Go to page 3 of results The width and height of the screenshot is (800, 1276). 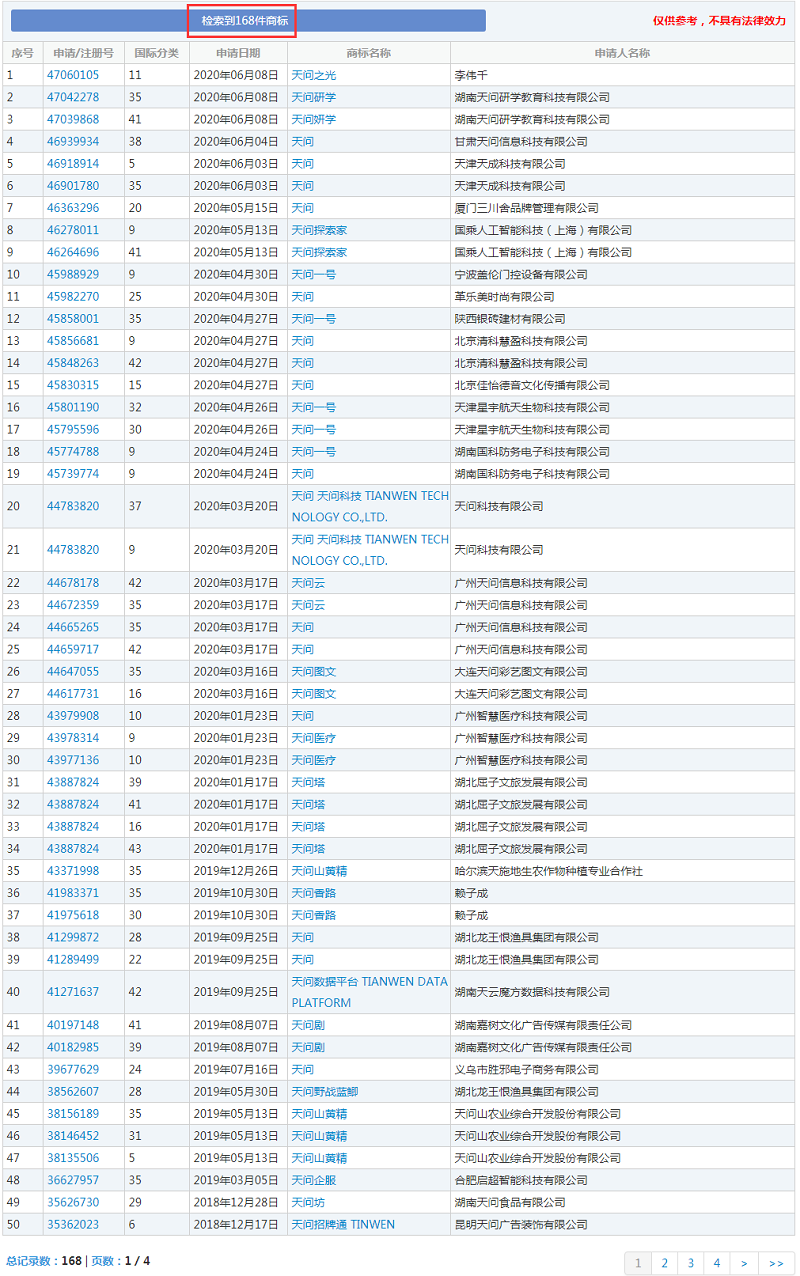coord(690,1263)
